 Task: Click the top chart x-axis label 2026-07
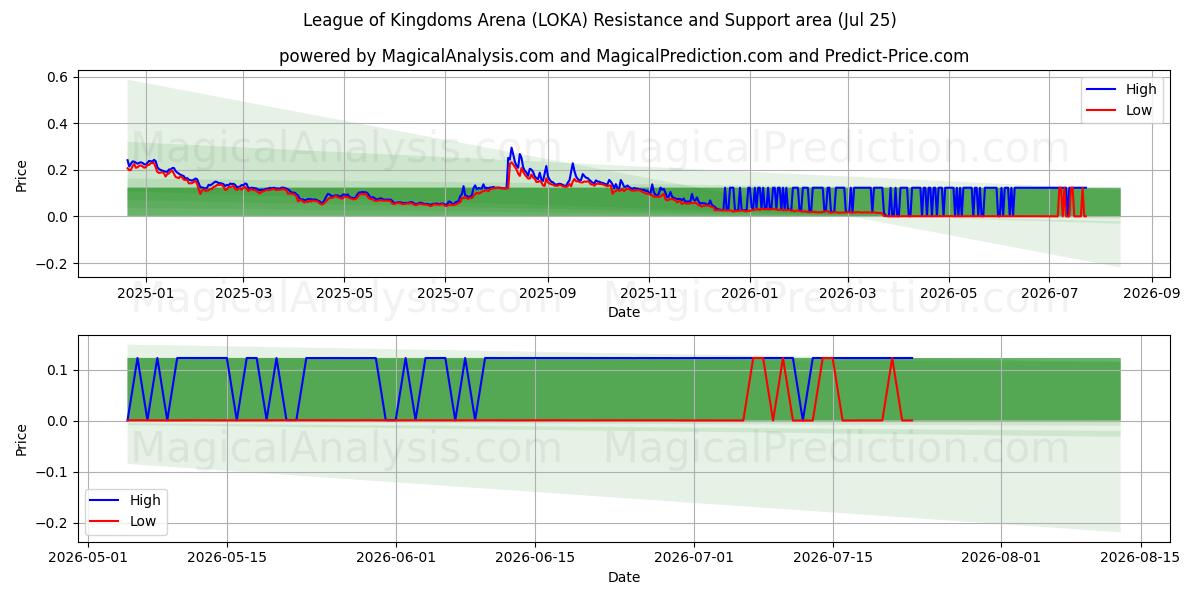click(x=1049, y=294)
